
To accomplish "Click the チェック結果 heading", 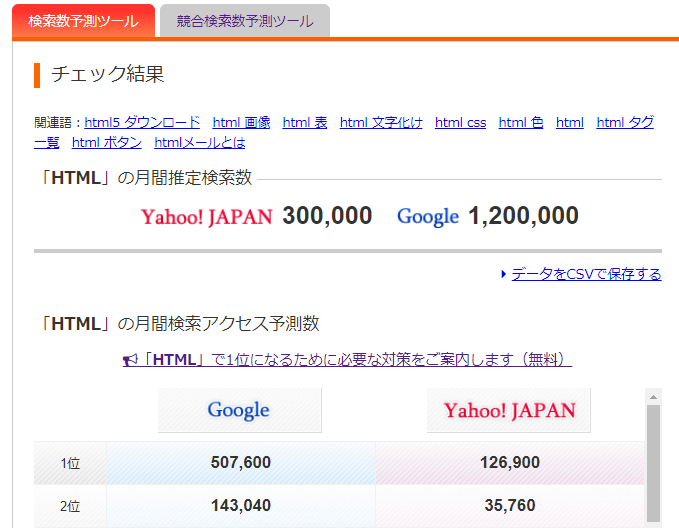I will (108, 74).
